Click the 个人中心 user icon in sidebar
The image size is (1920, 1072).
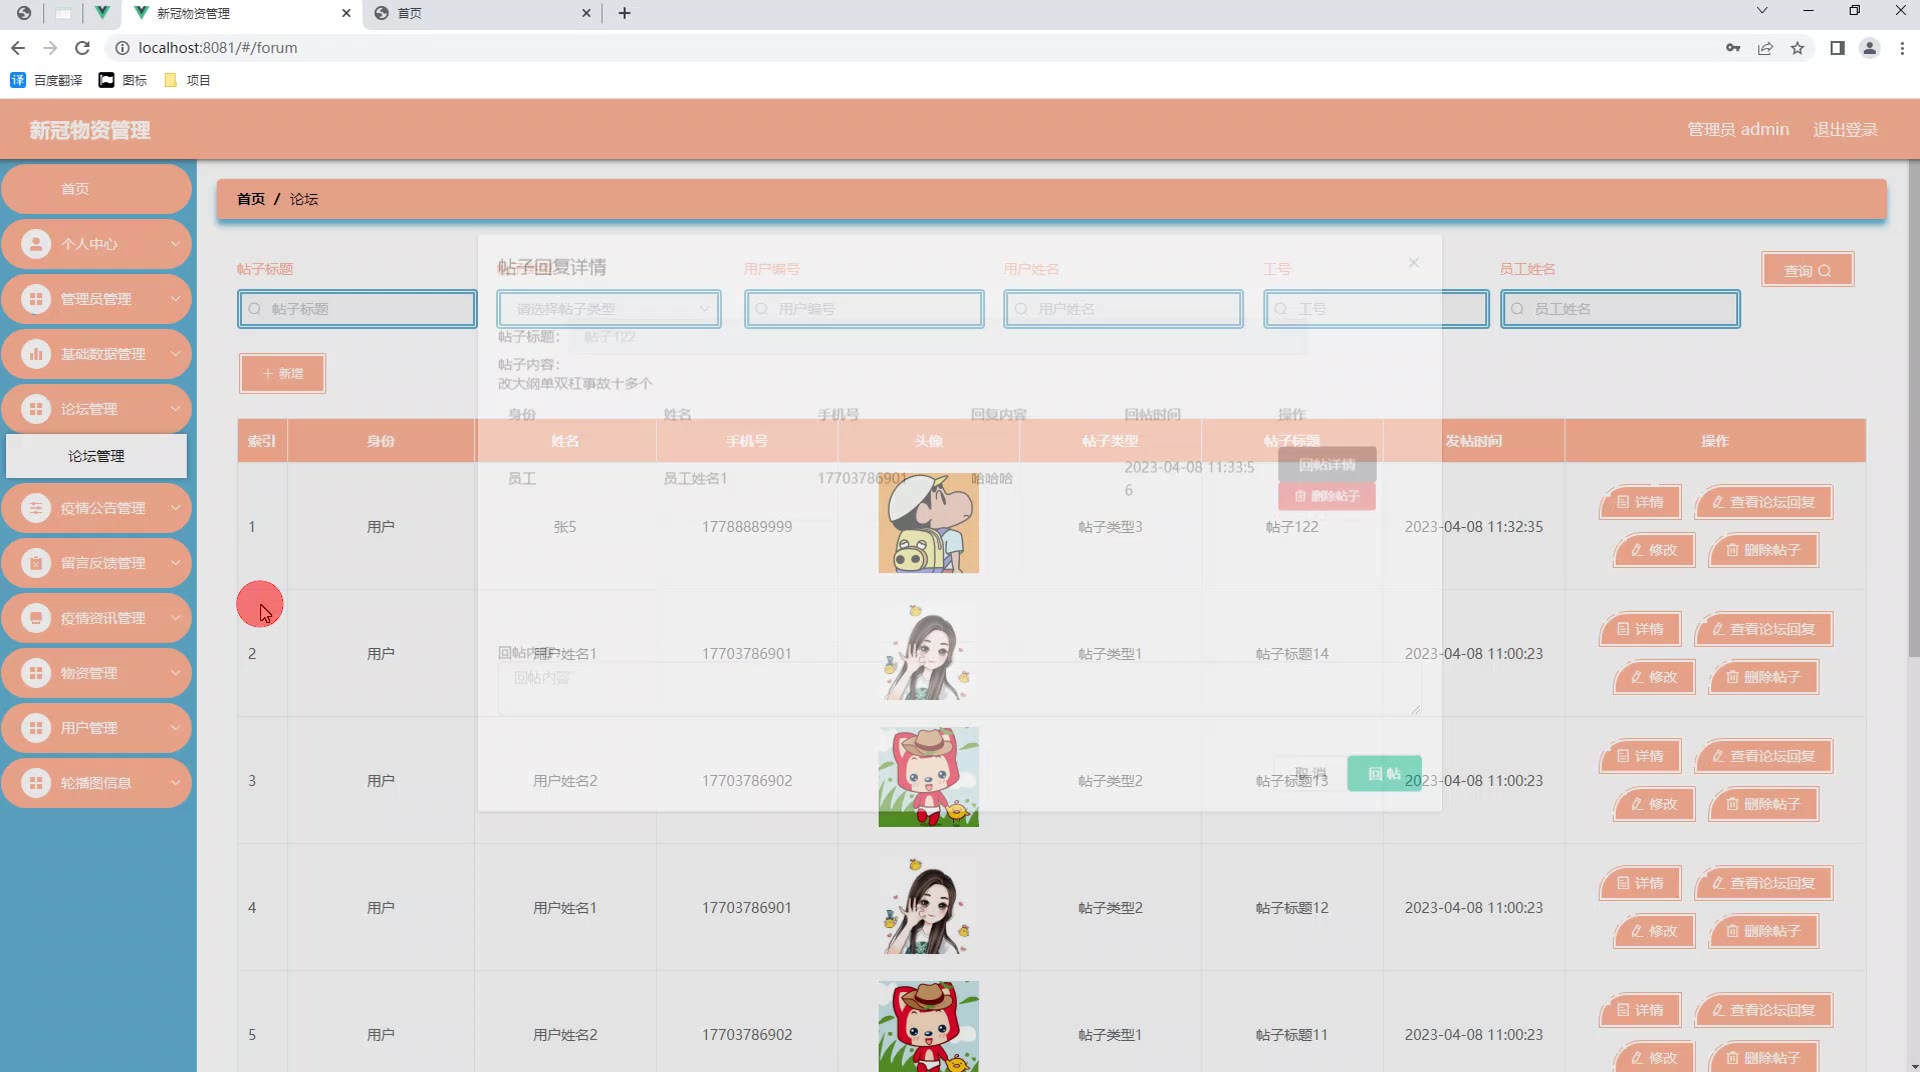(36, 244)
